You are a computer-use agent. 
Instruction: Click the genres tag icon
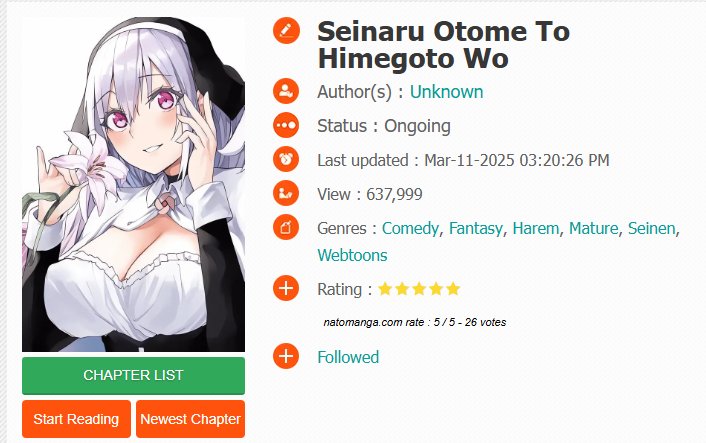click(286, 228)
